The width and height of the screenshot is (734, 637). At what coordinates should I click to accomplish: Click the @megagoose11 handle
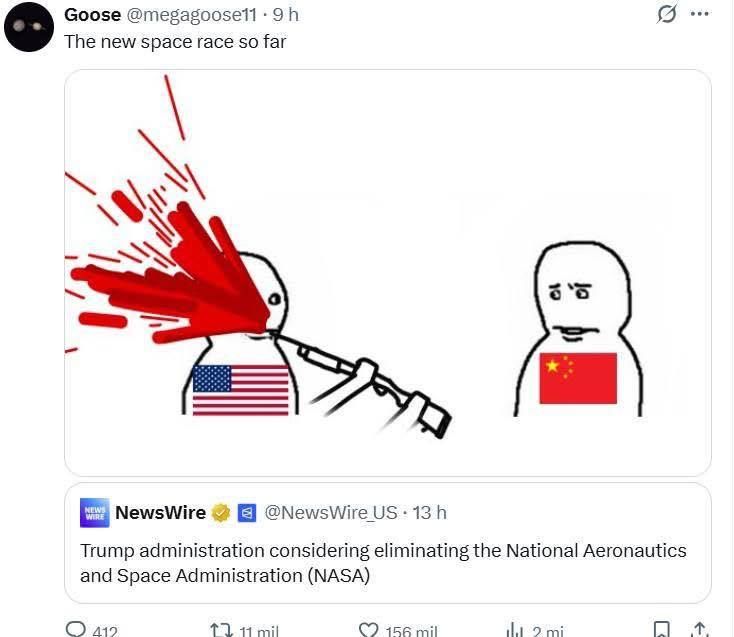pyautogui.click(x=191, y=15)
